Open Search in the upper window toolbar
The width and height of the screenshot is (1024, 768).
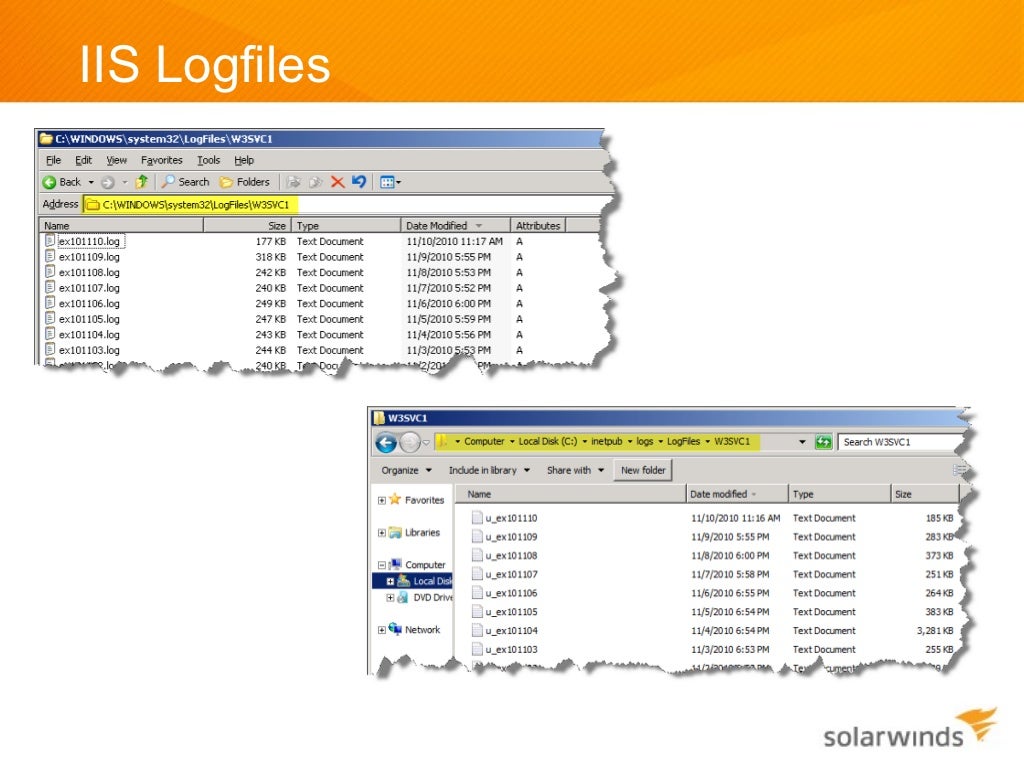tap(186, 182)
